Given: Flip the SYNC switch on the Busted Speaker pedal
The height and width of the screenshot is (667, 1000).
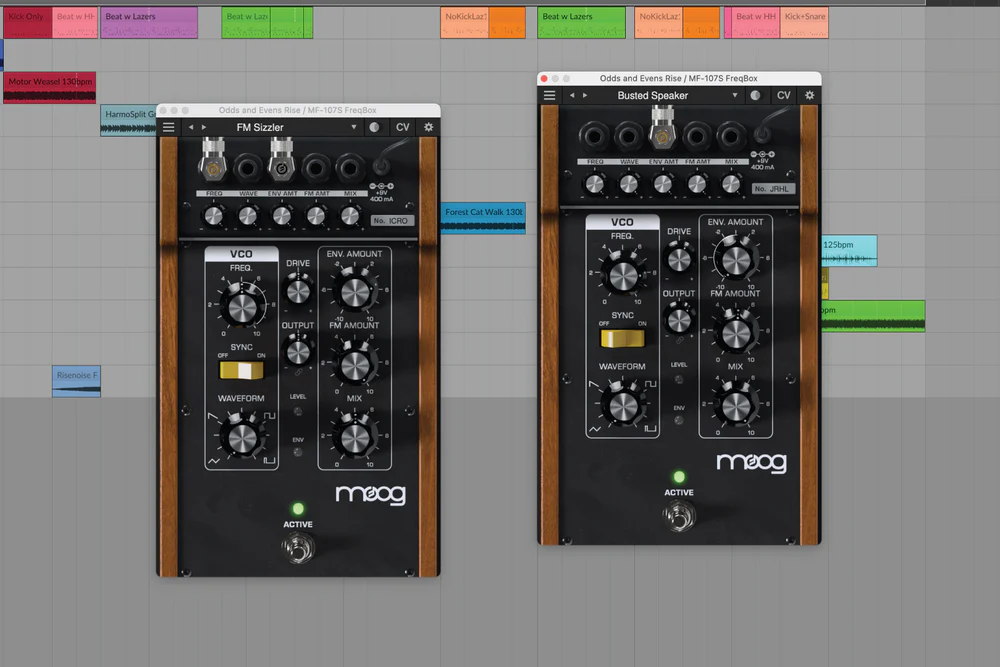Looking at the screenshot, I should [x=622, y=339].
